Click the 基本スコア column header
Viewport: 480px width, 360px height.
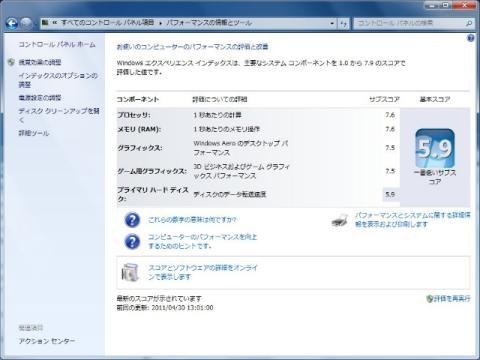click(x=435, y=99)
